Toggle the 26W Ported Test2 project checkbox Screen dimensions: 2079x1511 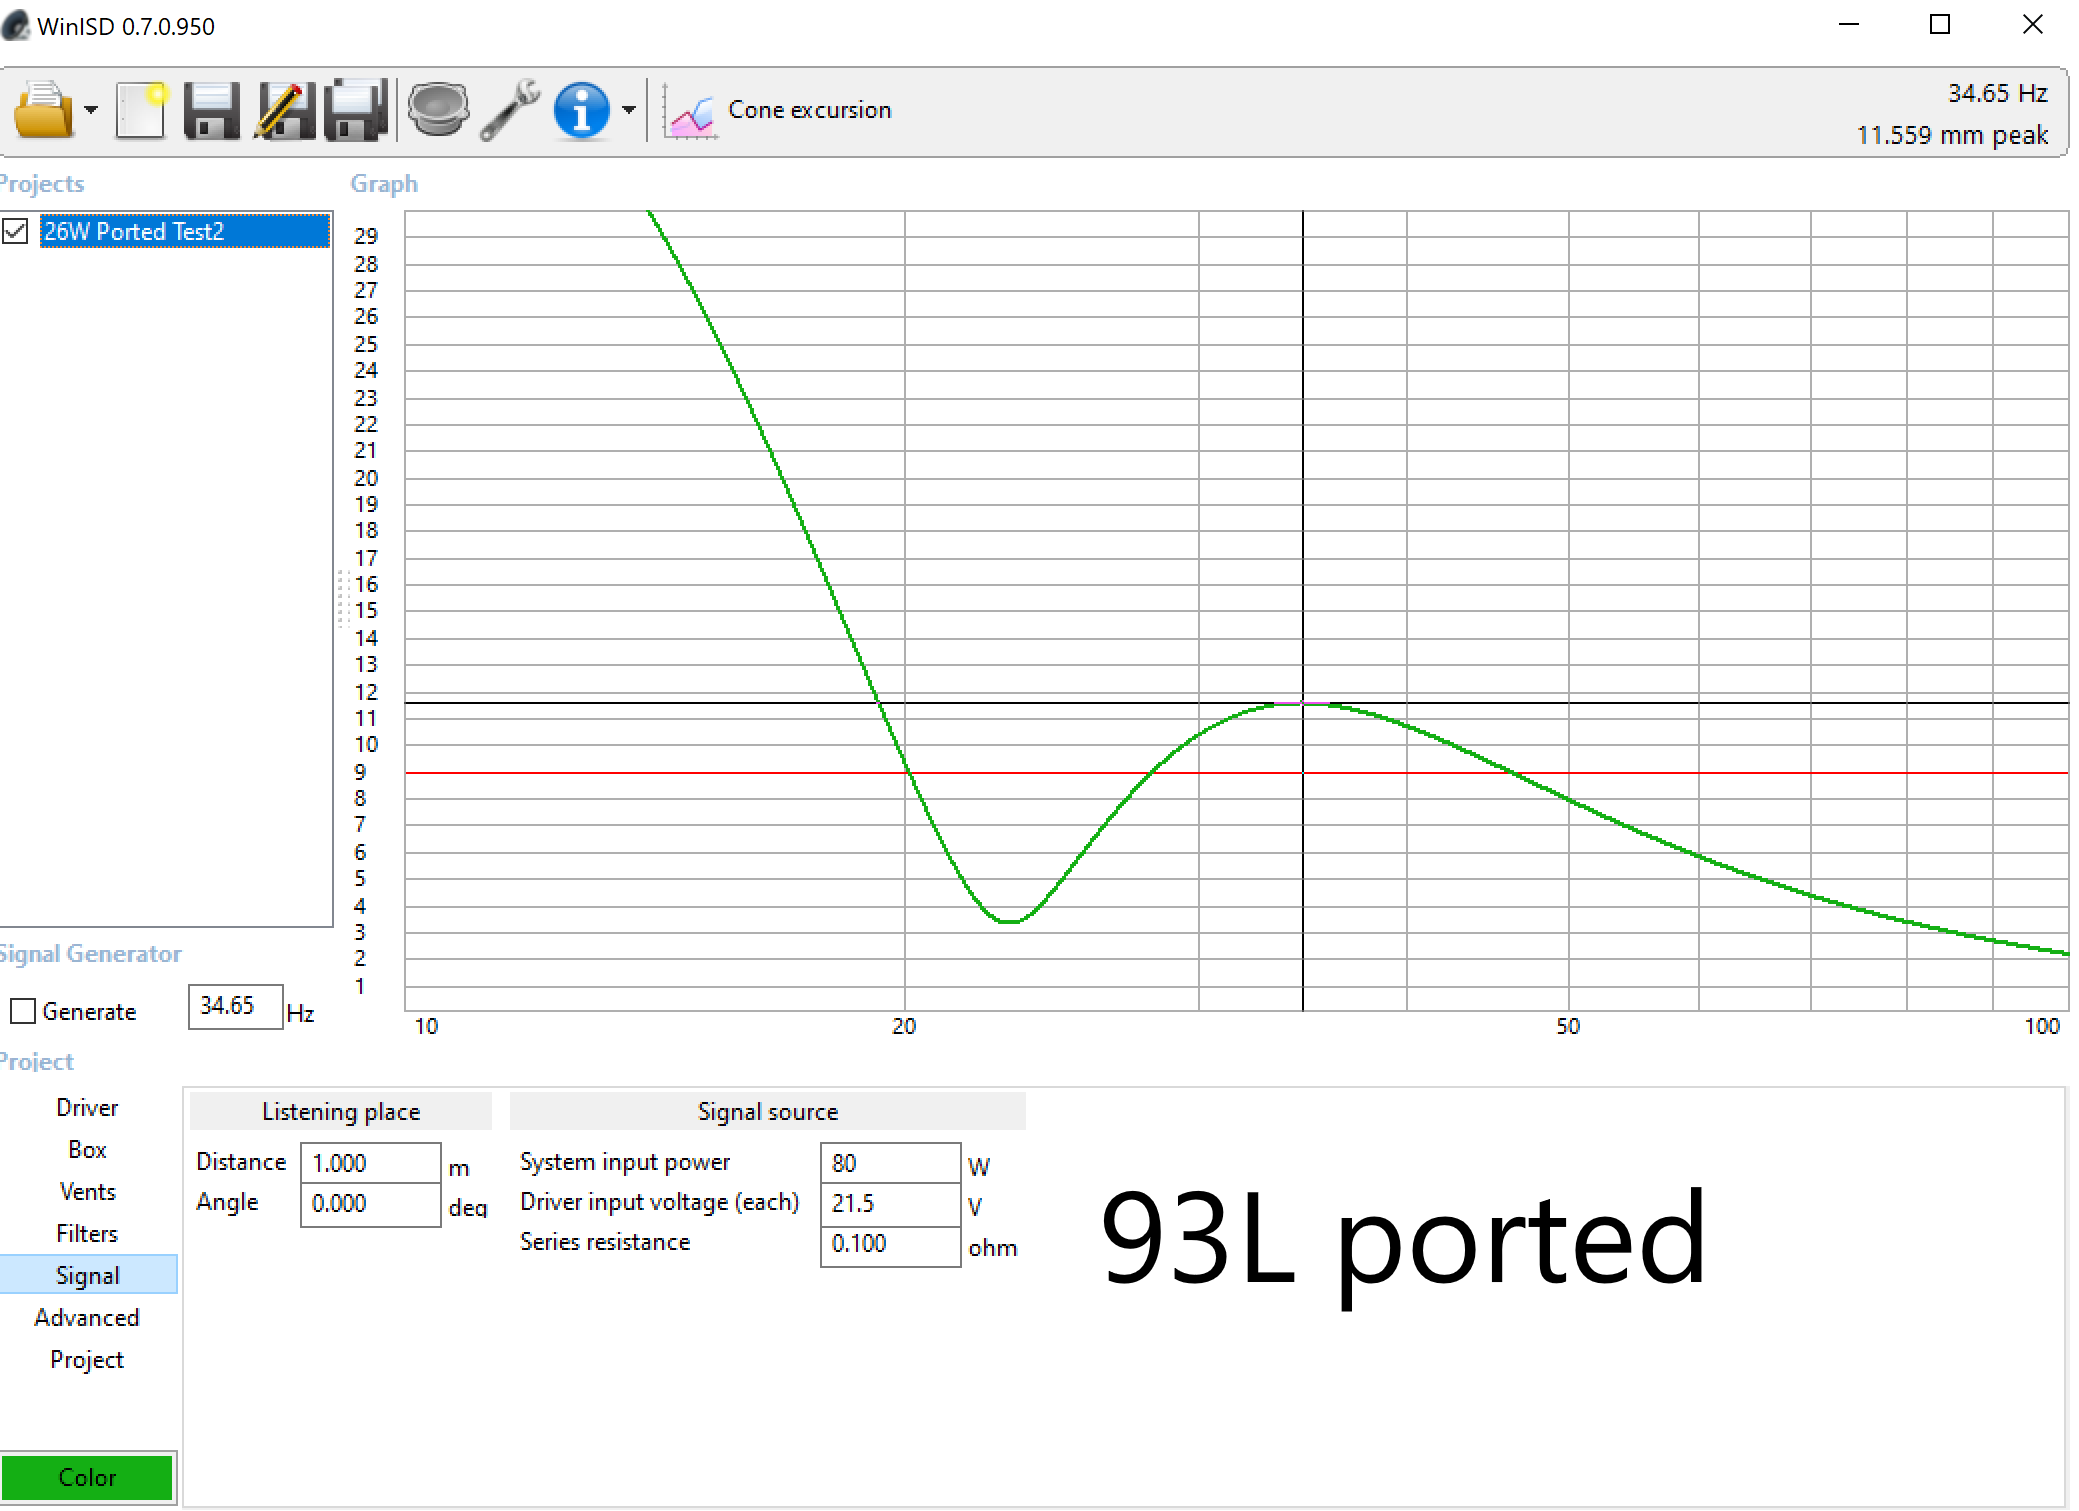click(15, 231)
